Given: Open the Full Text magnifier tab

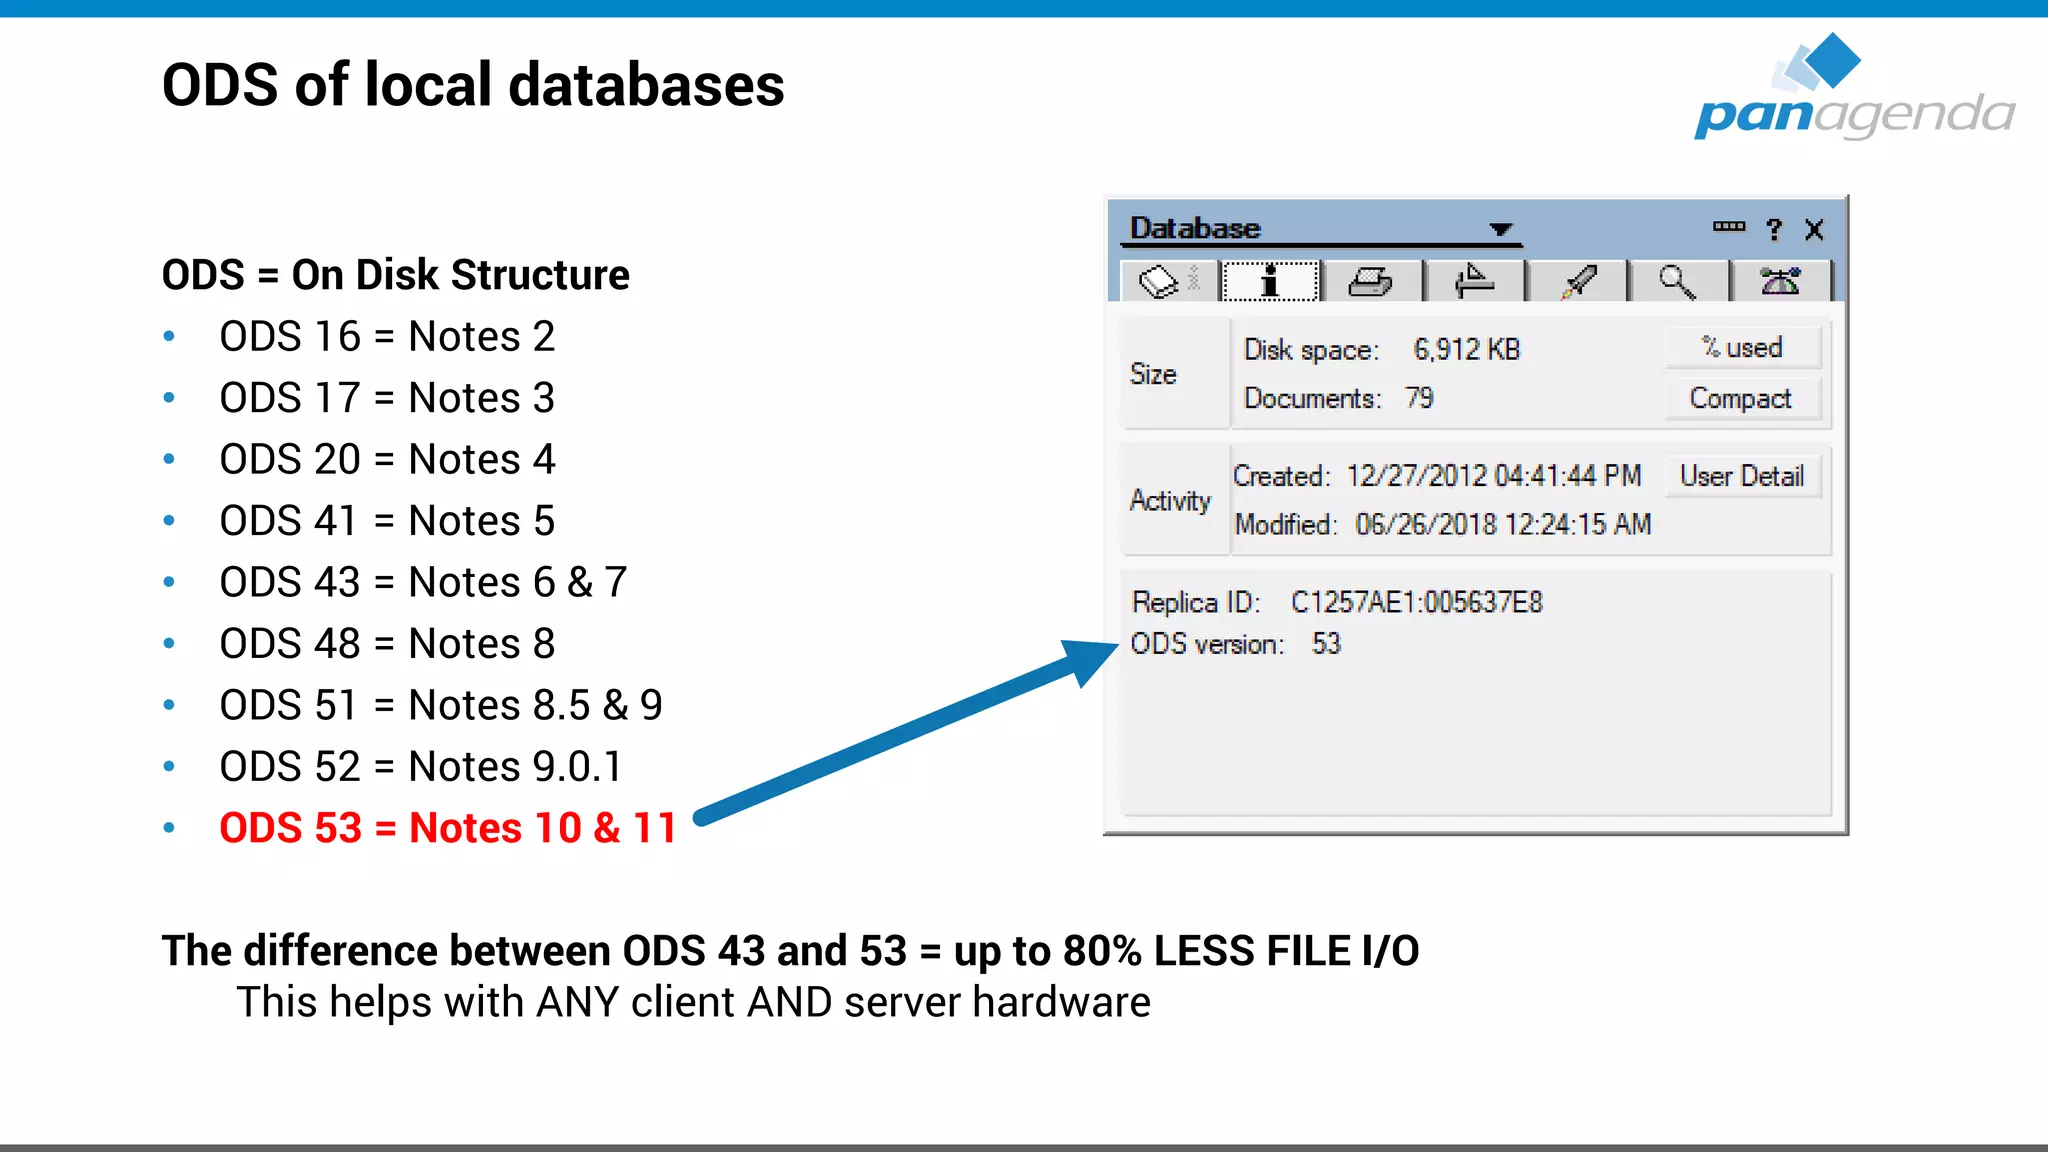Looking at the screenshot, I should click(x=1677, y=281).
